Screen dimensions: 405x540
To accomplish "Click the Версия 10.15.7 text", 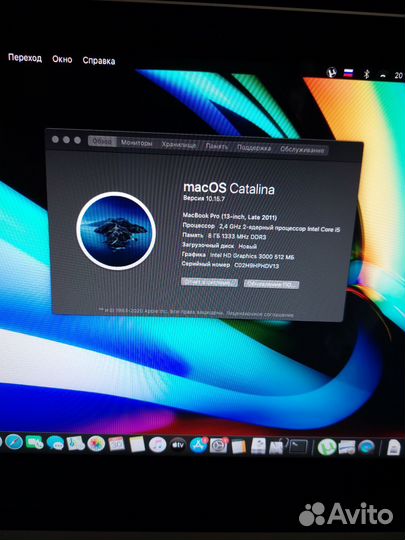I will 204,198.
